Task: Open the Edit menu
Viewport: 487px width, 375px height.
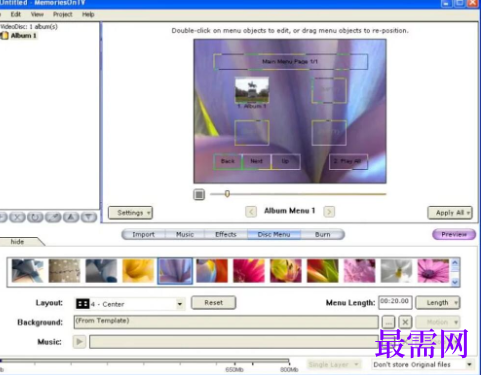Action: pos(15,14)
